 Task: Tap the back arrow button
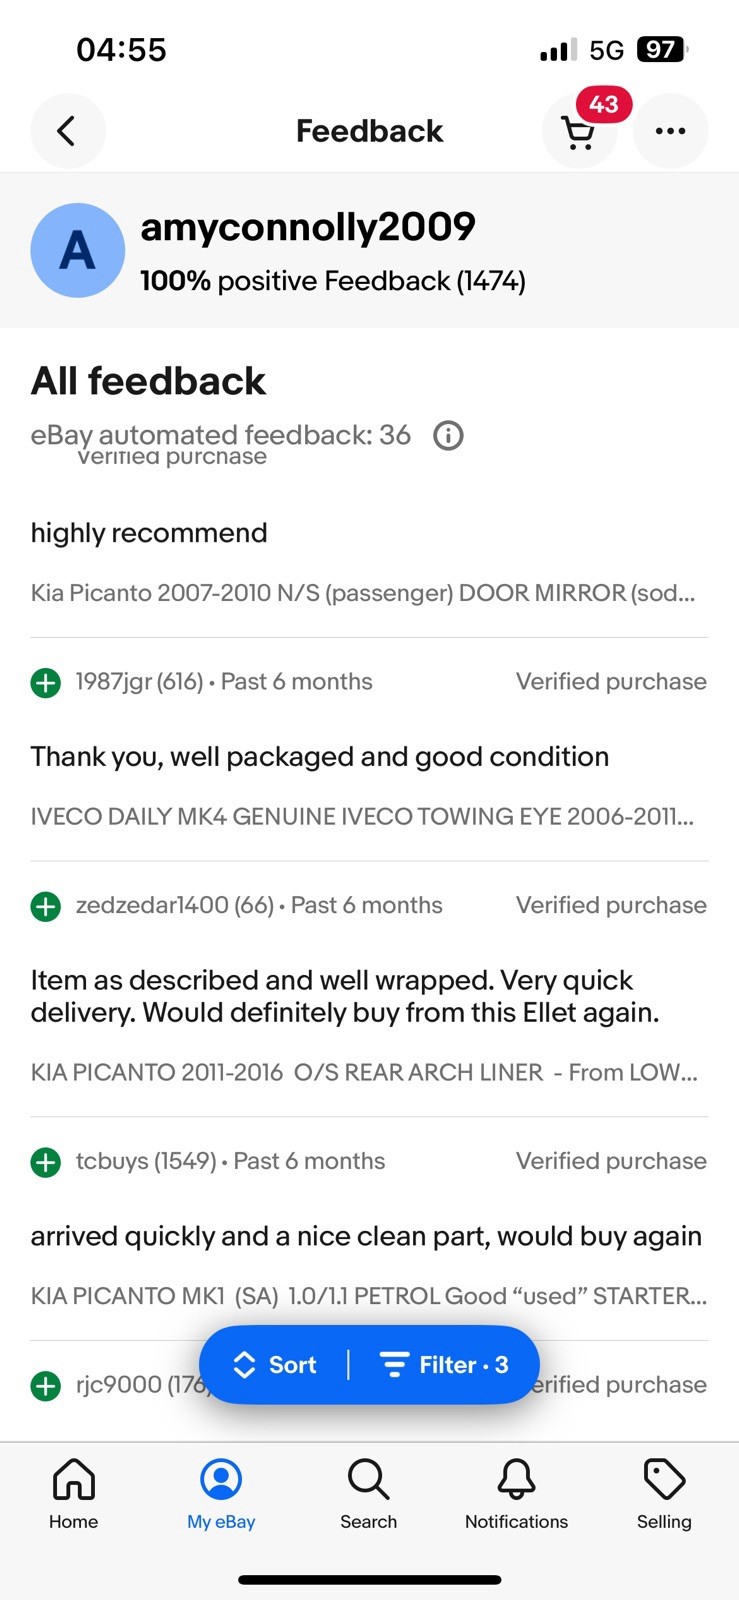(67, 131)
